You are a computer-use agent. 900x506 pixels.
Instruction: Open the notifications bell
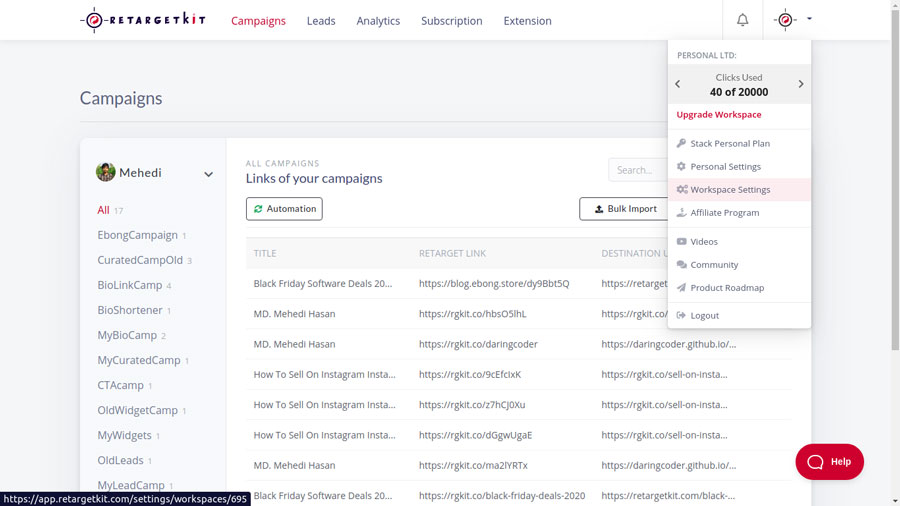click(x=742, y=20)
